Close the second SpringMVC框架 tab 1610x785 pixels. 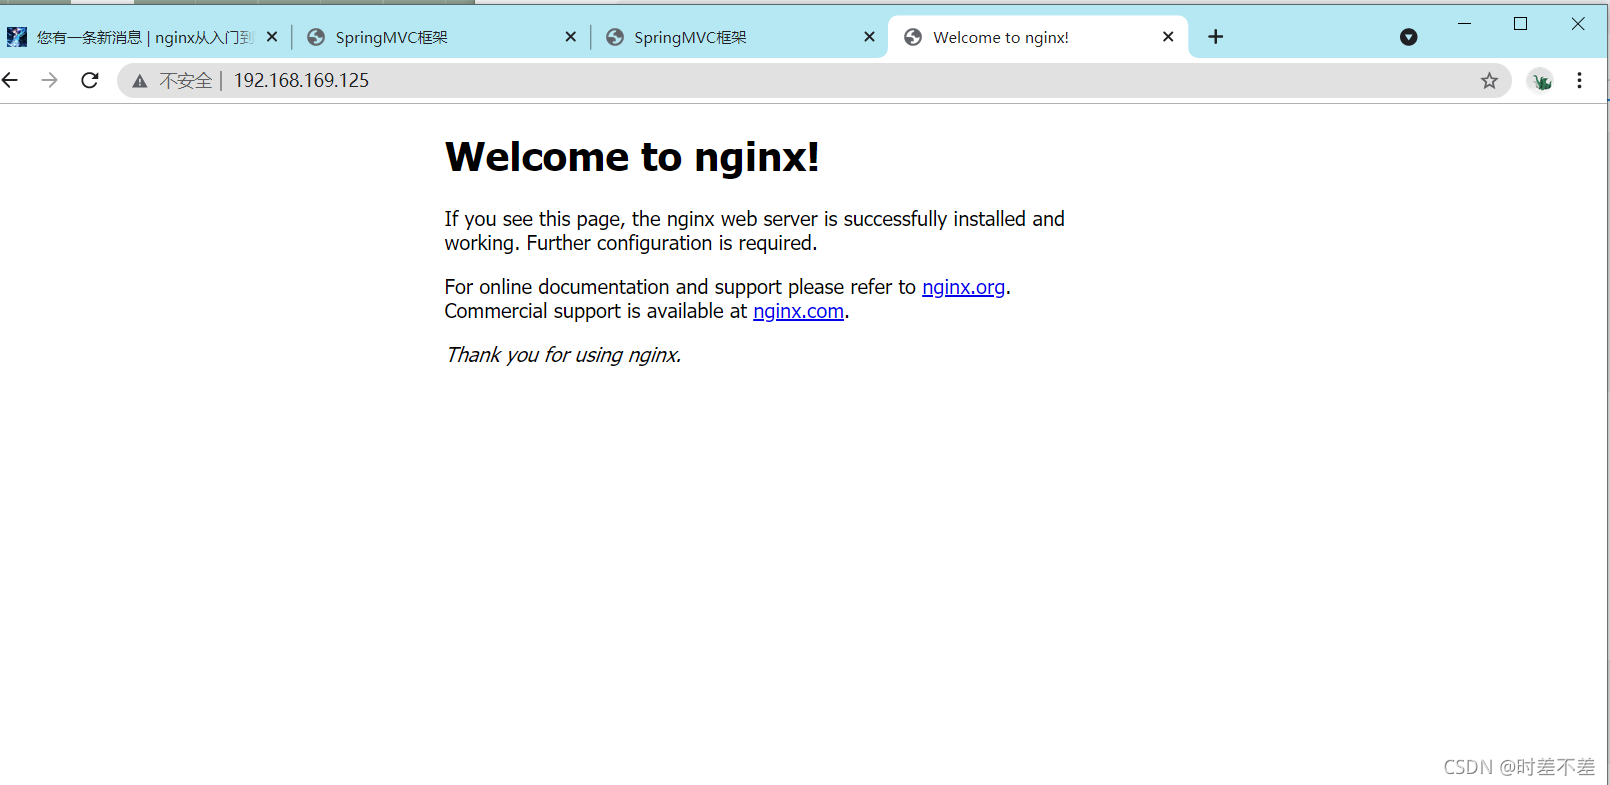[869, 37]
